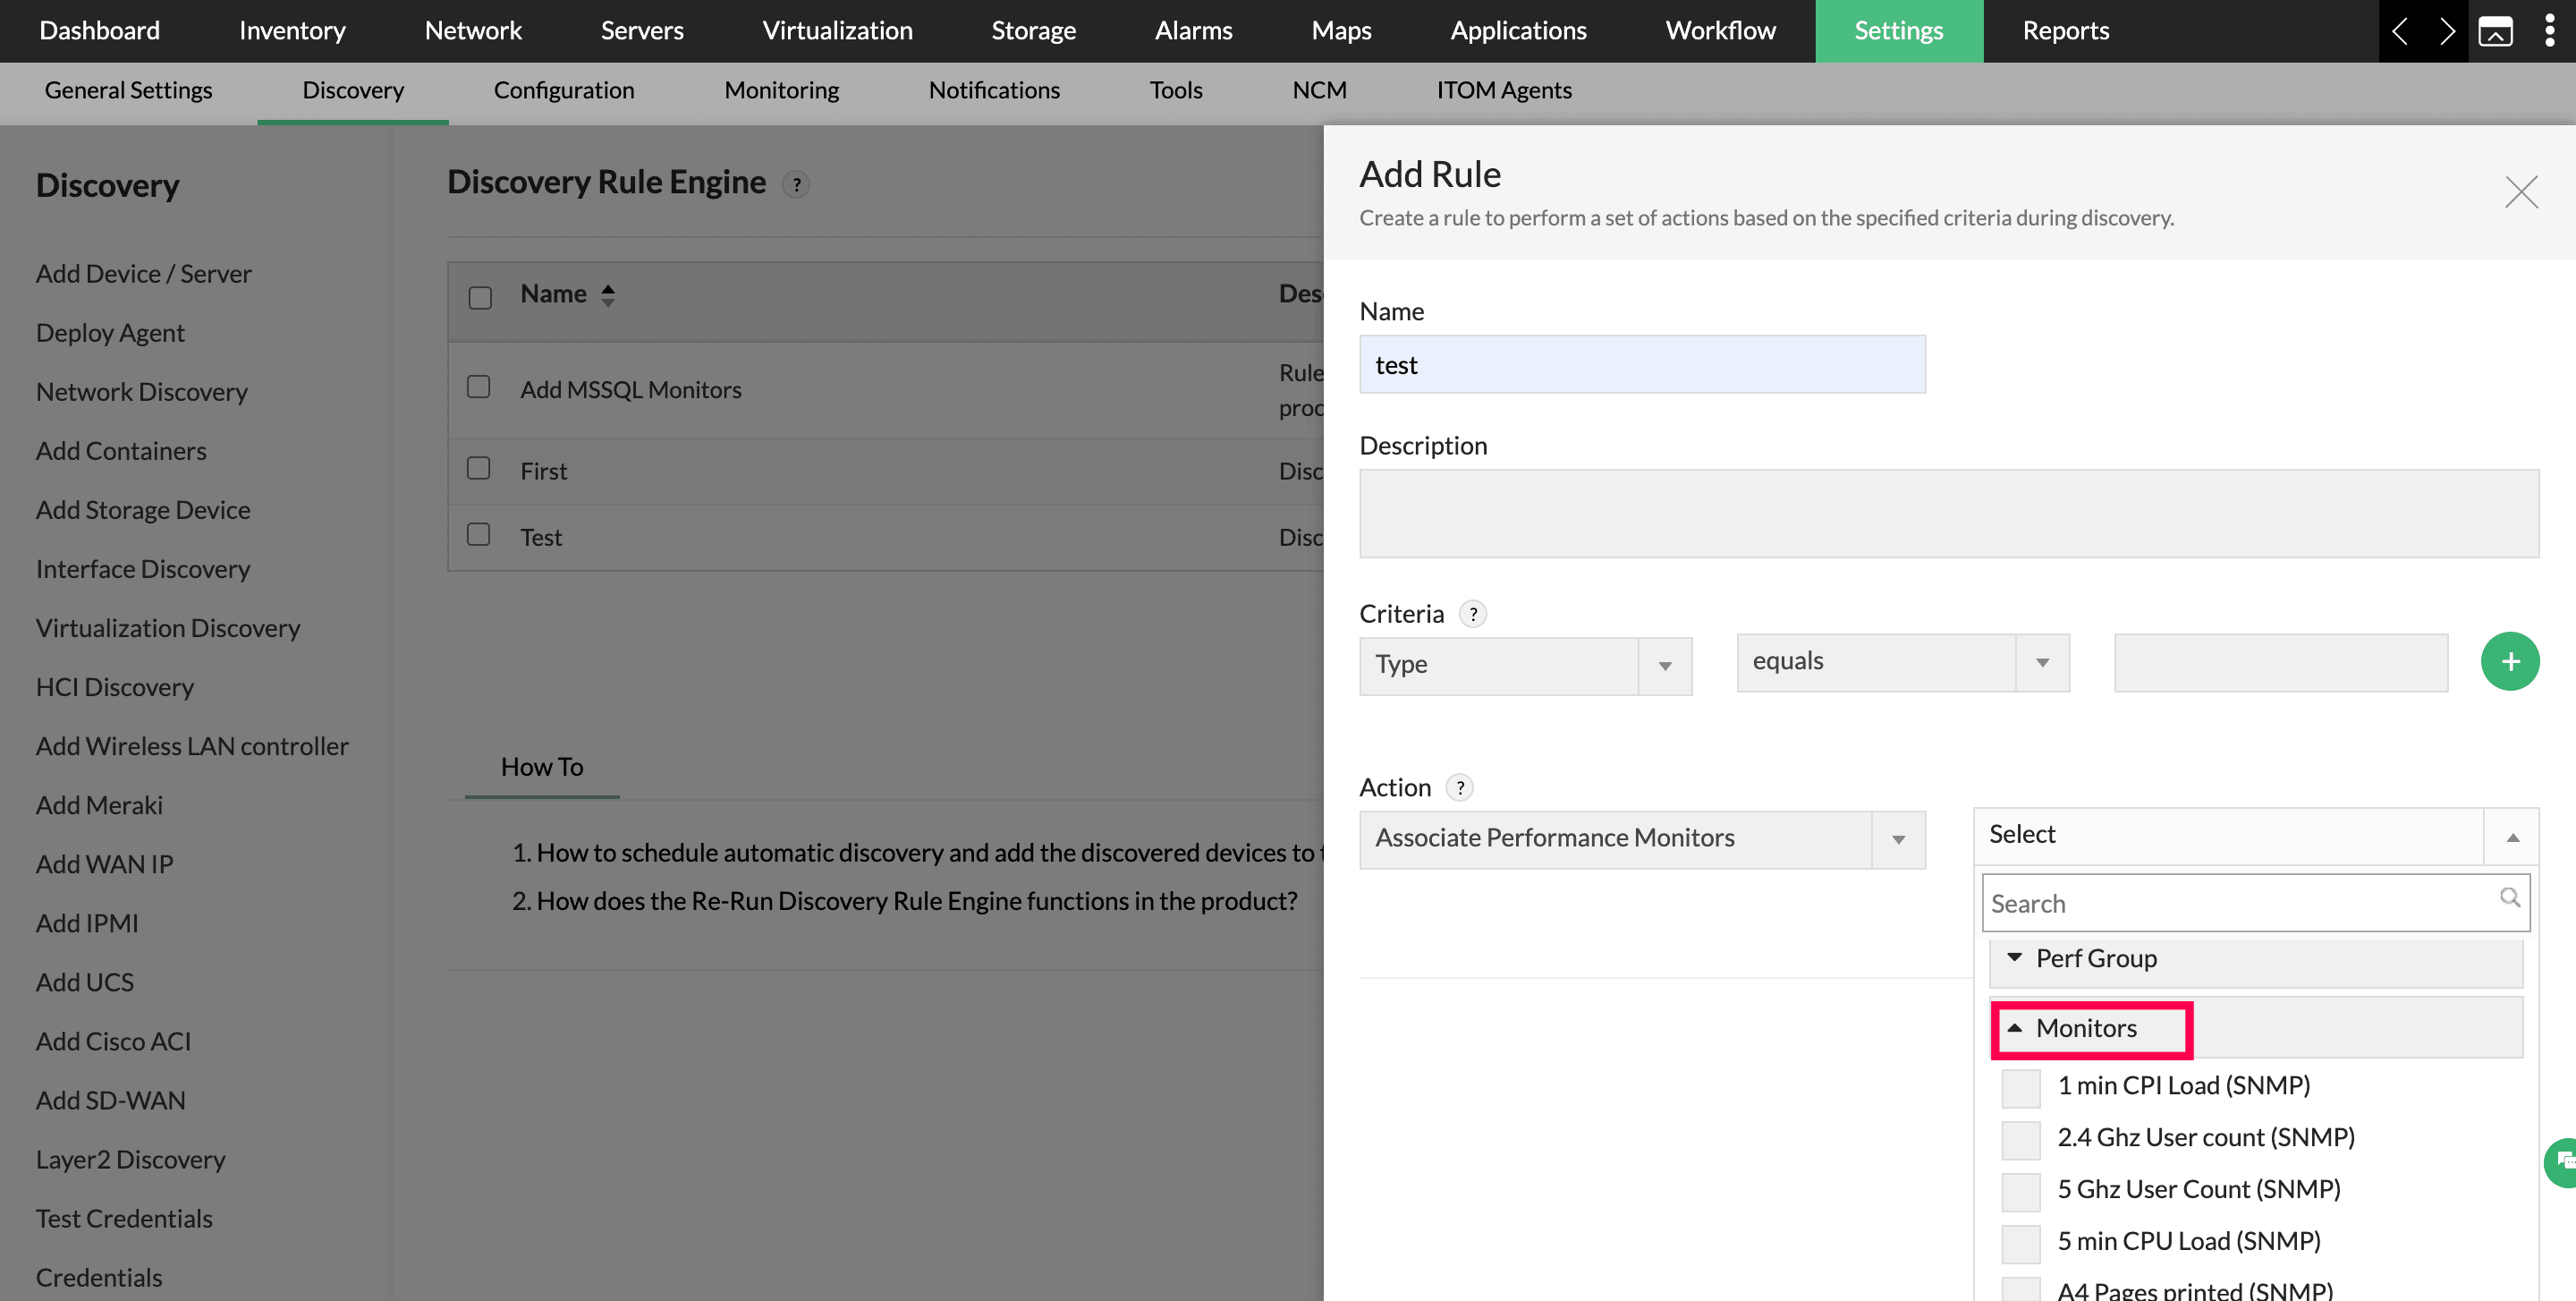
Task: Open Network Discovery in sidebar
Action: [x=141, y=392]
